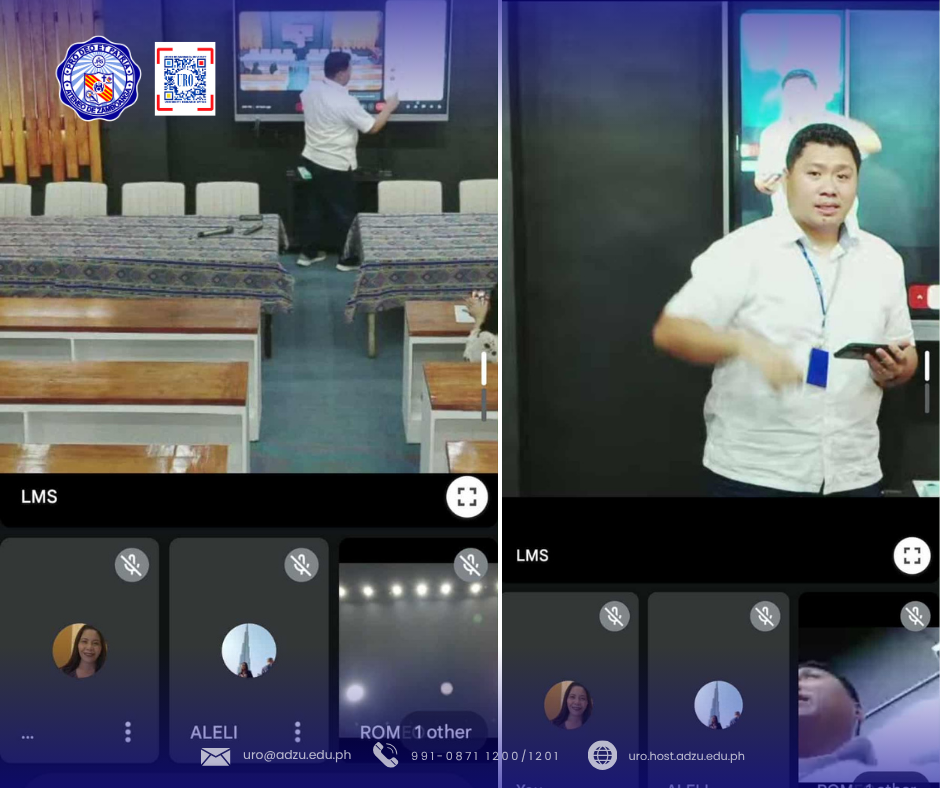
Task: Click the muted mic on right ALELI tile
Action: (765, 616)
